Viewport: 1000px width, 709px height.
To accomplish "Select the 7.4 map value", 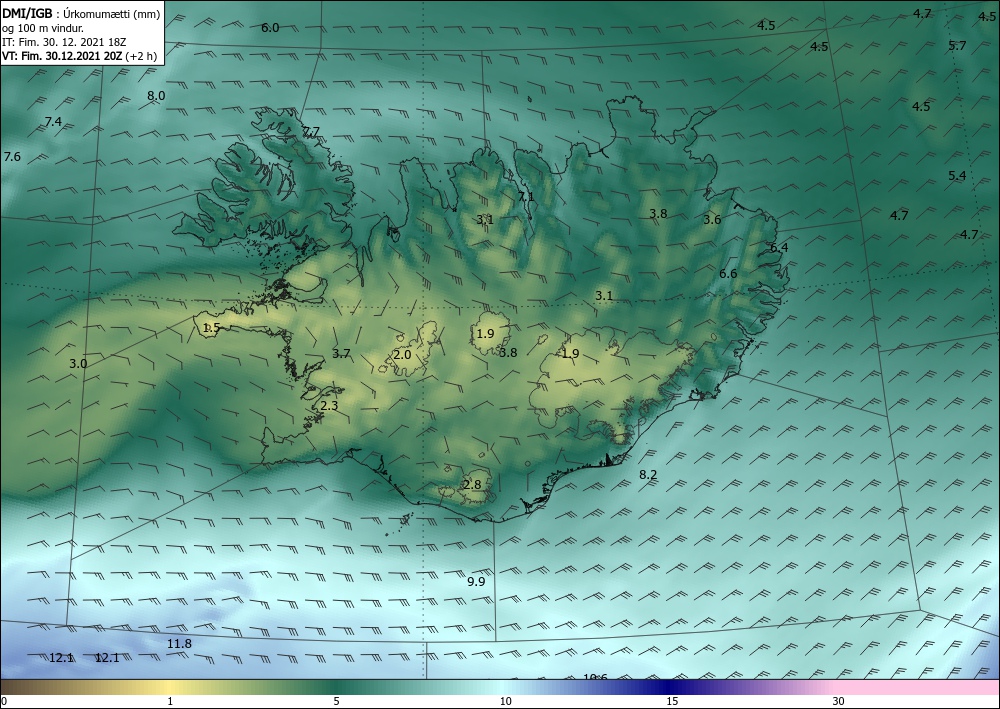I will click(54, 121).
